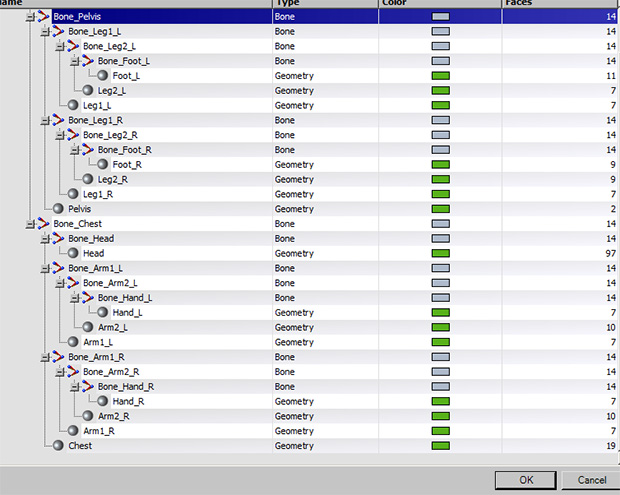Screen dimensions: 620x495
Task: Click the bone icon beside Bone_Leg1_R
Action: [x=58, y=120]
